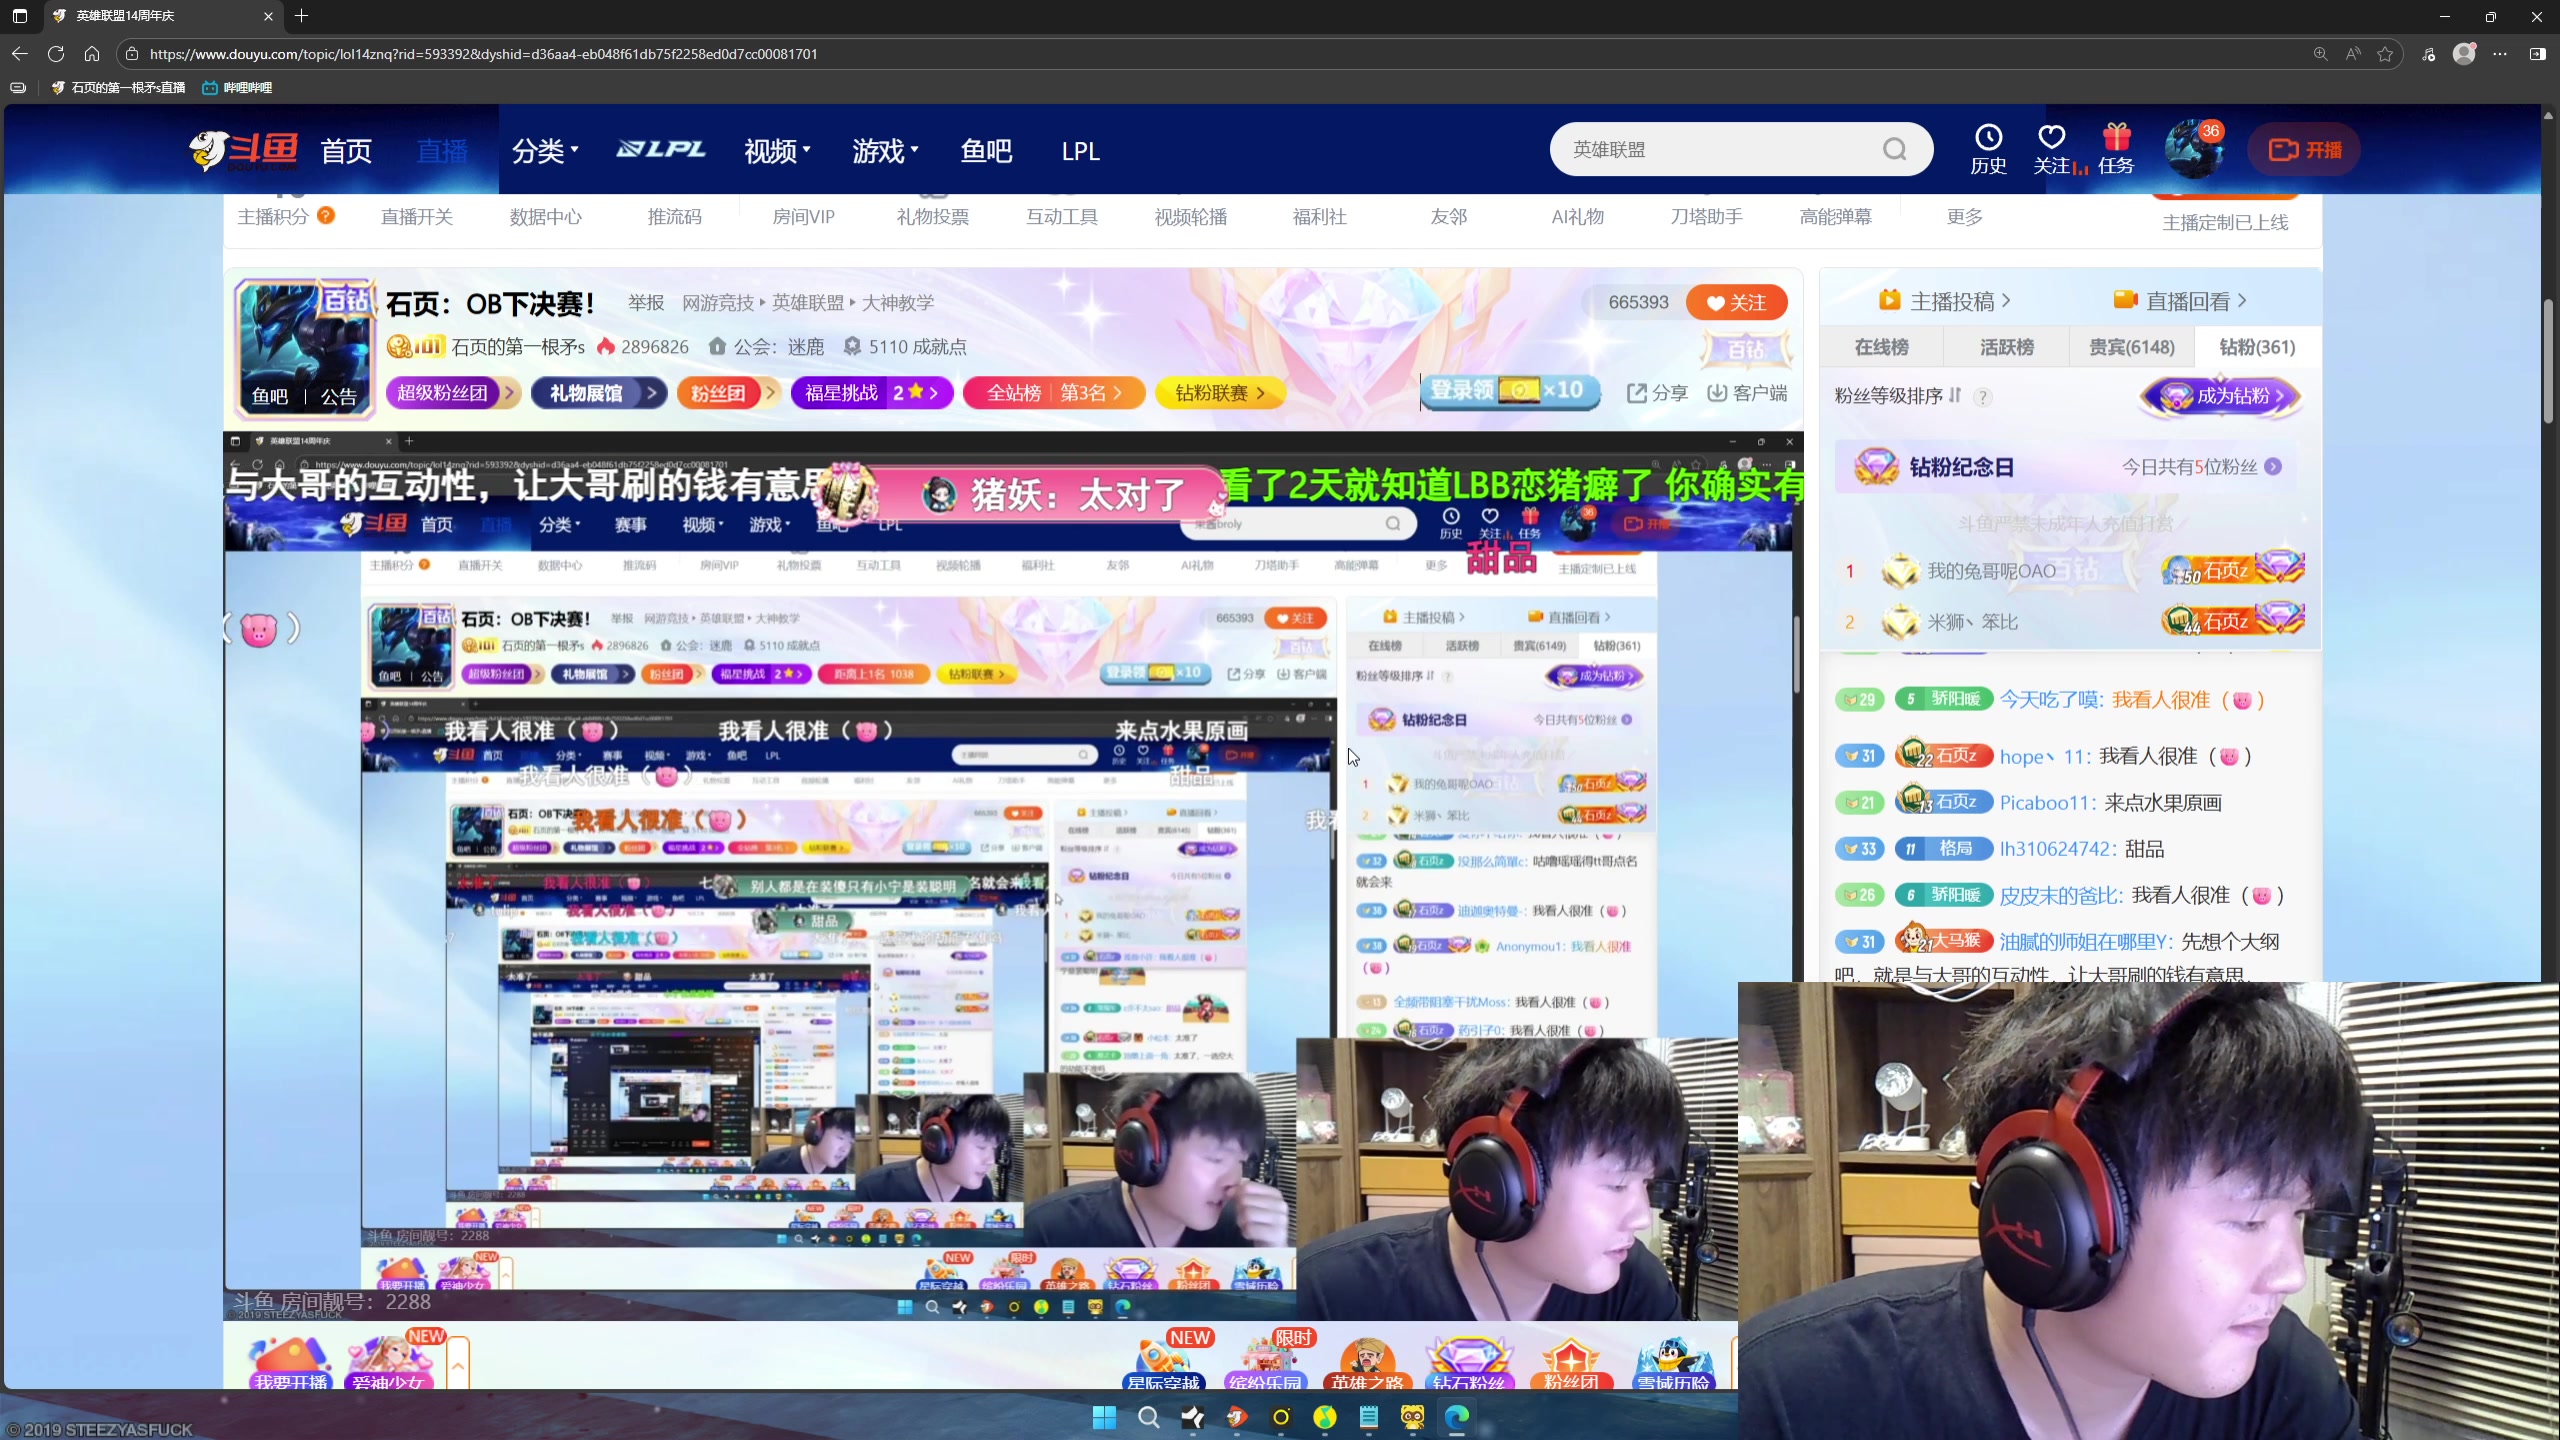Open the 礼物展馆 badge
2560x1440 pixels.
pyautogui.click(x=598, y=393)
